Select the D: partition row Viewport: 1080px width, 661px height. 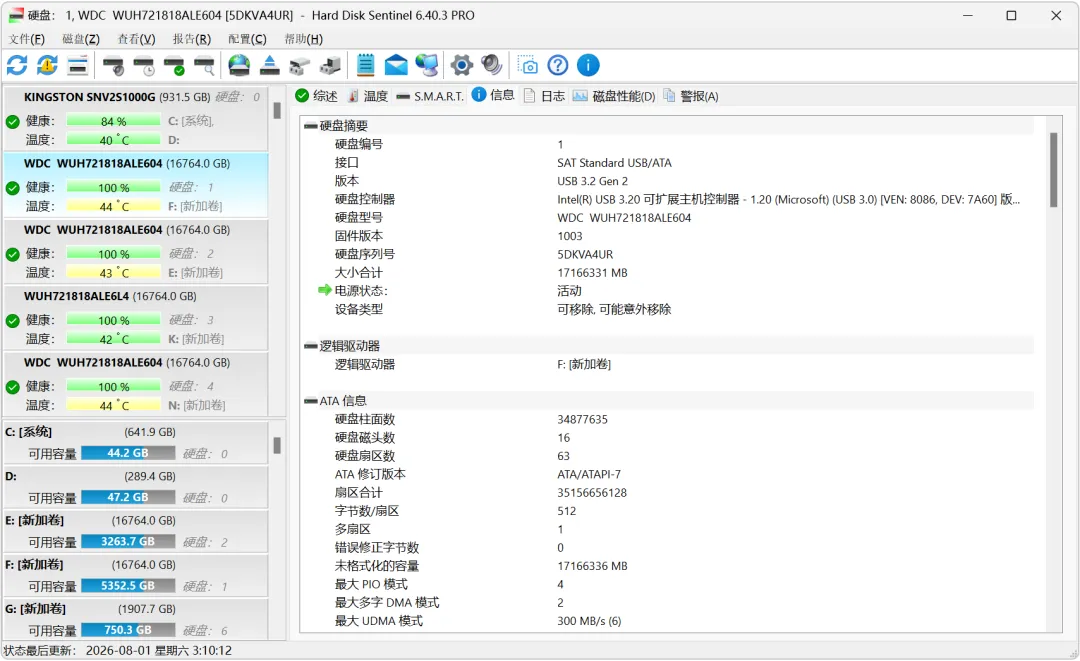tap(136, 486)
